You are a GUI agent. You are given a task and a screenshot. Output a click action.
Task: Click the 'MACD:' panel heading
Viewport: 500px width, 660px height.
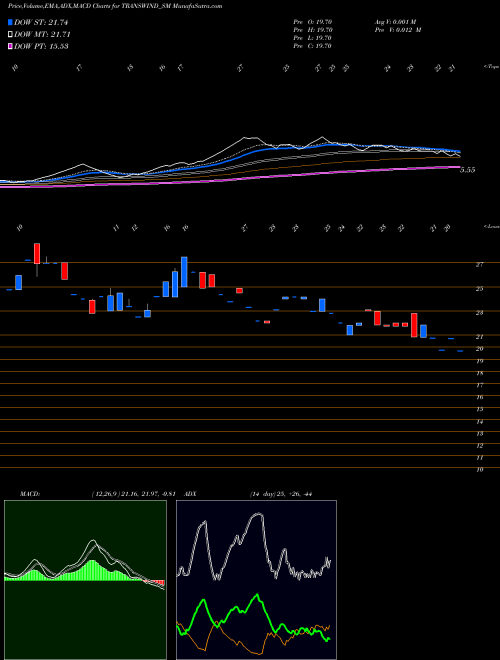pos(29,494)
